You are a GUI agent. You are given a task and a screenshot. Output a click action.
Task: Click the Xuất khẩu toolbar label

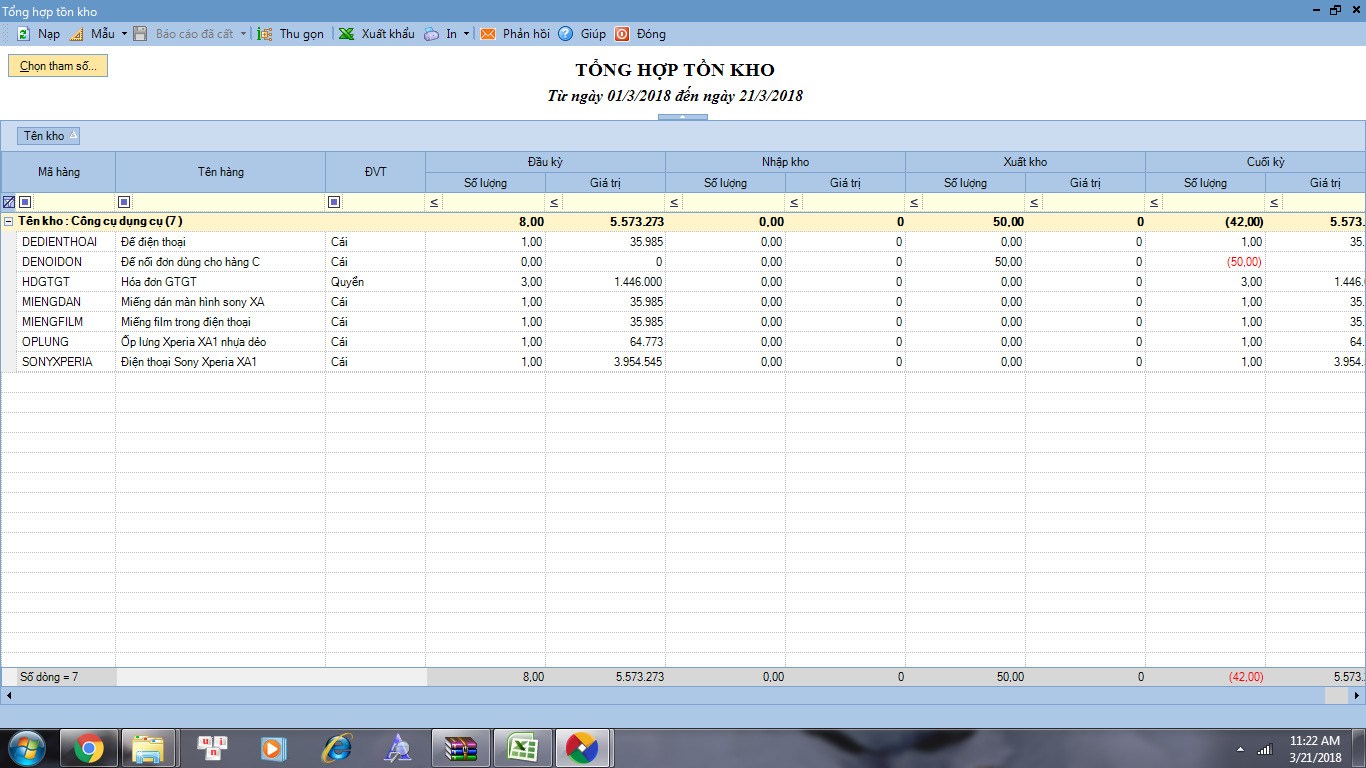click(388, 34)
